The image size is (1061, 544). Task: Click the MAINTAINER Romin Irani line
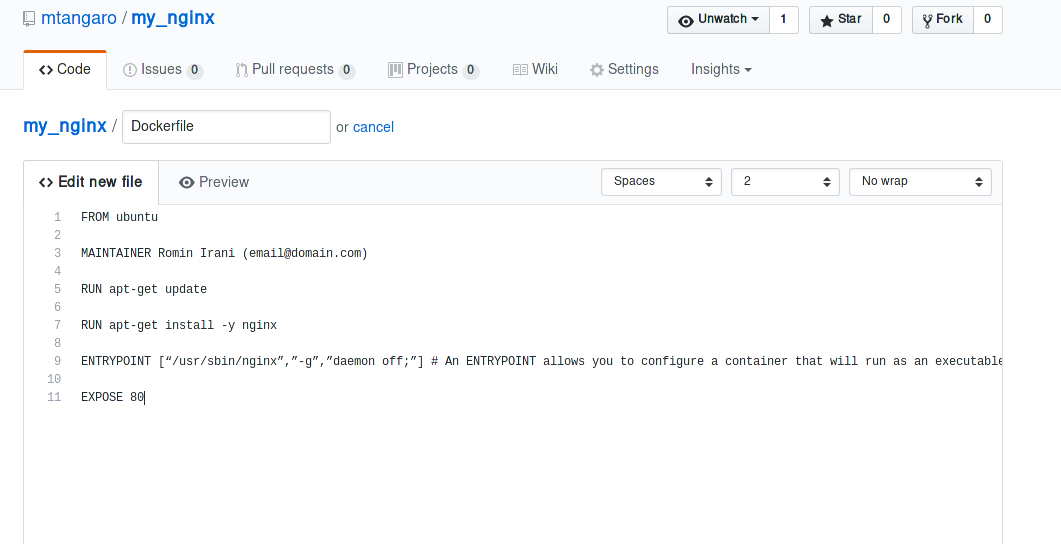click(224, 253)
